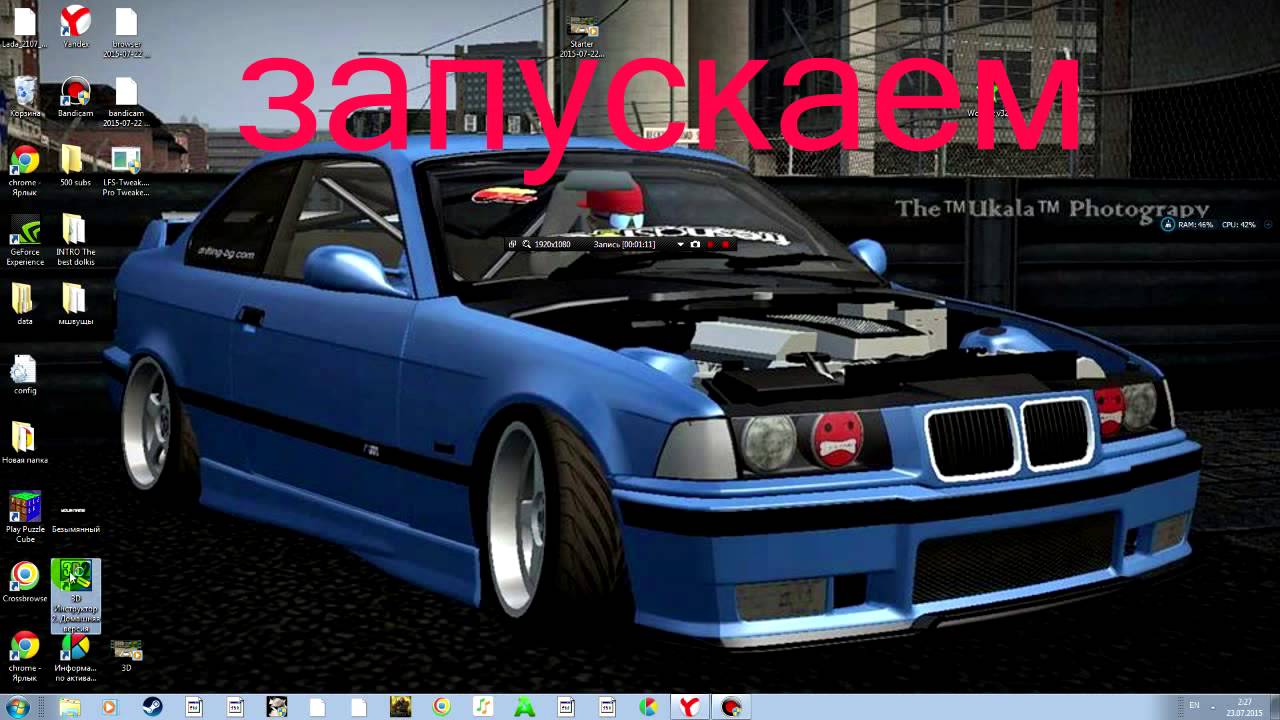Open GeForce Experience desktop shortcut

pos(25,241)
